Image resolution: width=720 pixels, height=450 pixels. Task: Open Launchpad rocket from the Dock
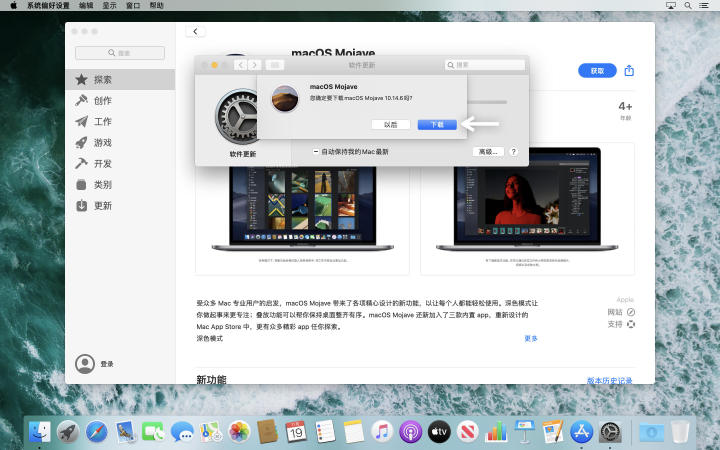[x=68, y=432]
